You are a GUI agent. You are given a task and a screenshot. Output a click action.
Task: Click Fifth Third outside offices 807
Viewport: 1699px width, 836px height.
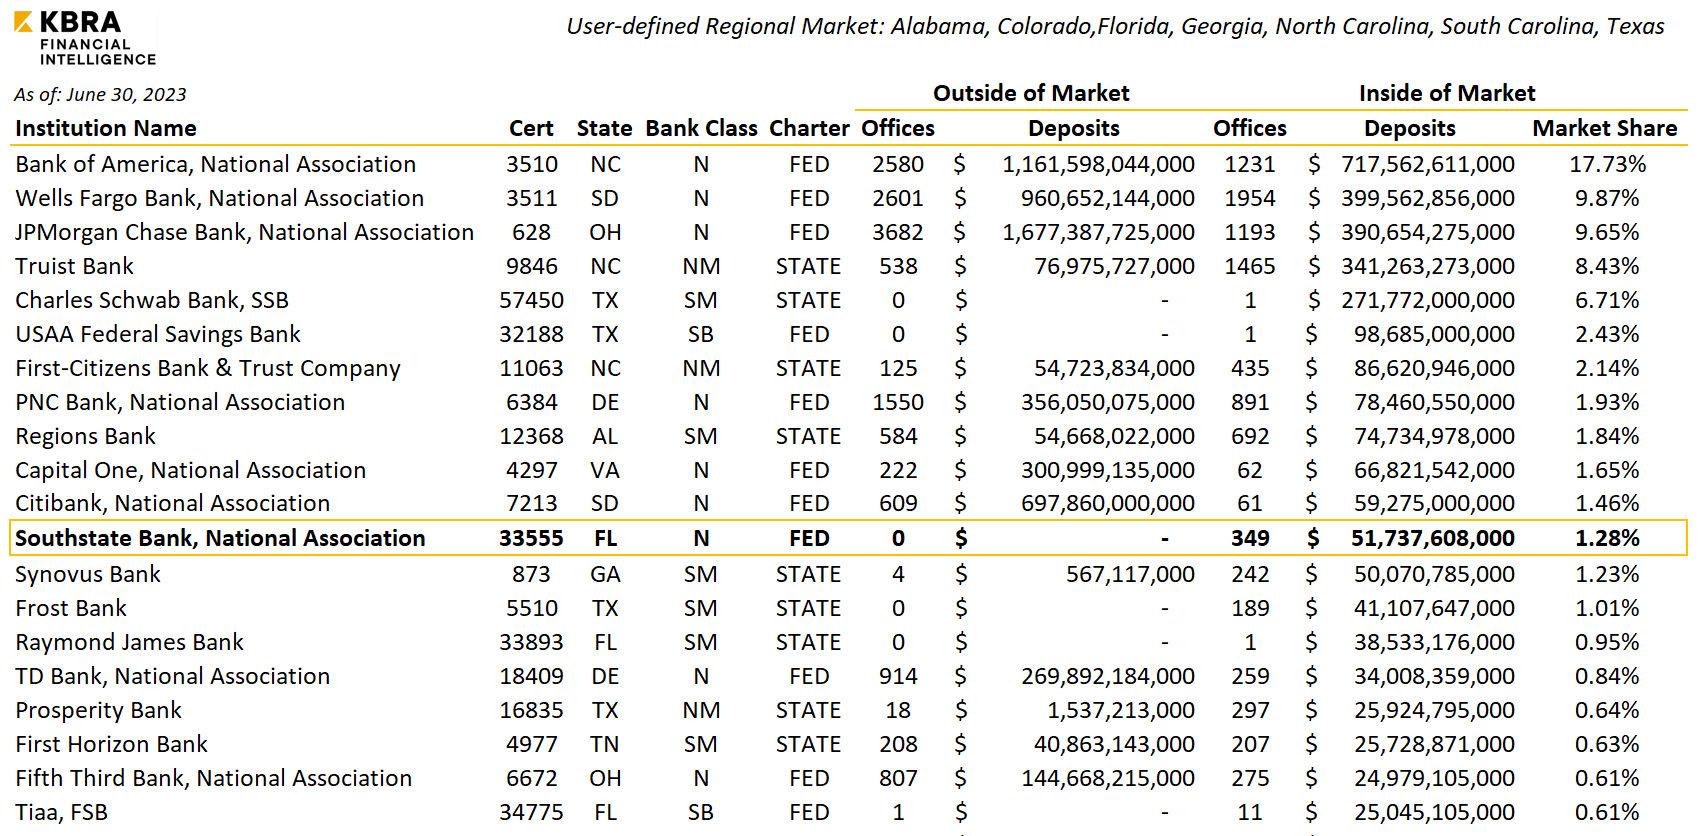pyautogui.click(x=898, y=778)
